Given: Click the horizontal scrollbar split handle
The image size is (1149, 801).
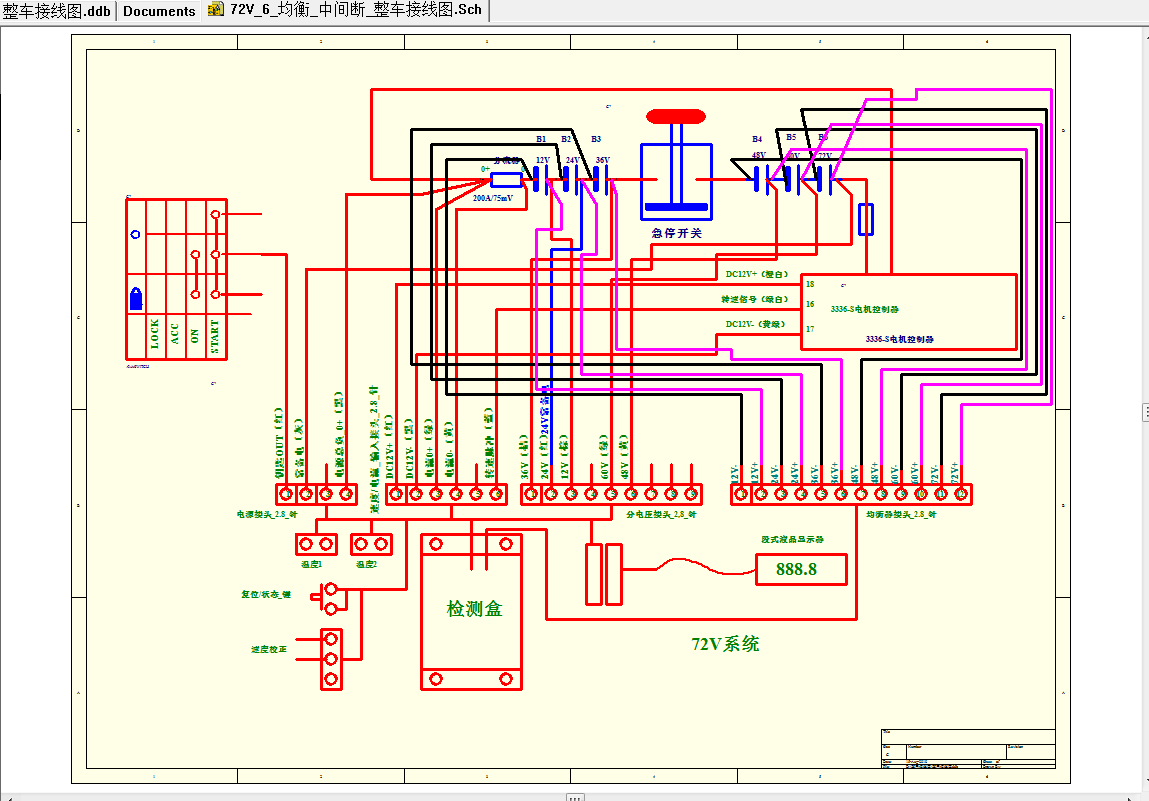Looking at the screenshot, I should tap(575, 797).
